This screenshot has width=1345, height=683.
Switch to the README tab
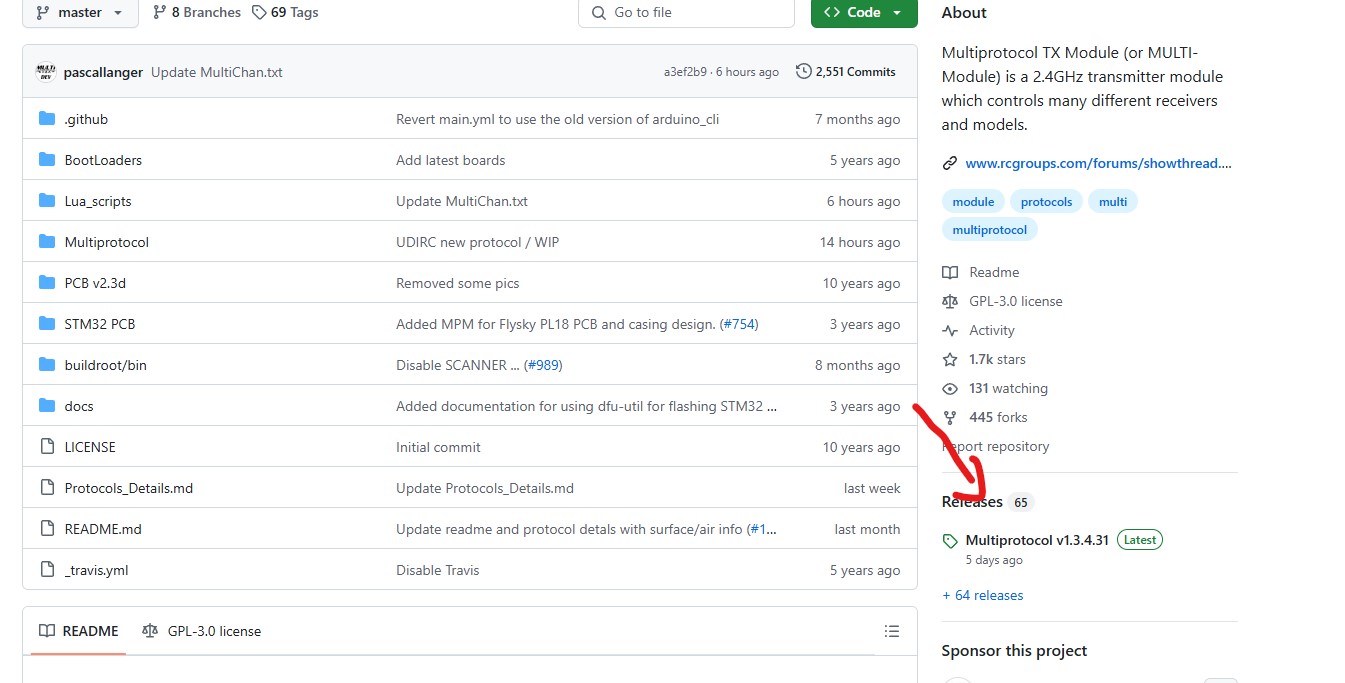79,631
